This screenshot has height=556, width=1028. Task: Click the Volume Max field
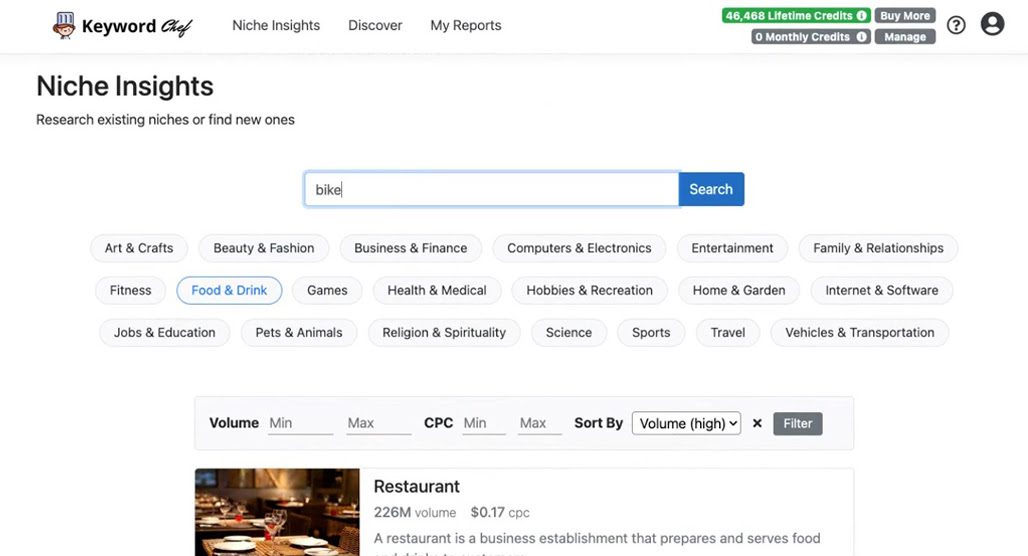pyautogui.click(x=378, y=424)
